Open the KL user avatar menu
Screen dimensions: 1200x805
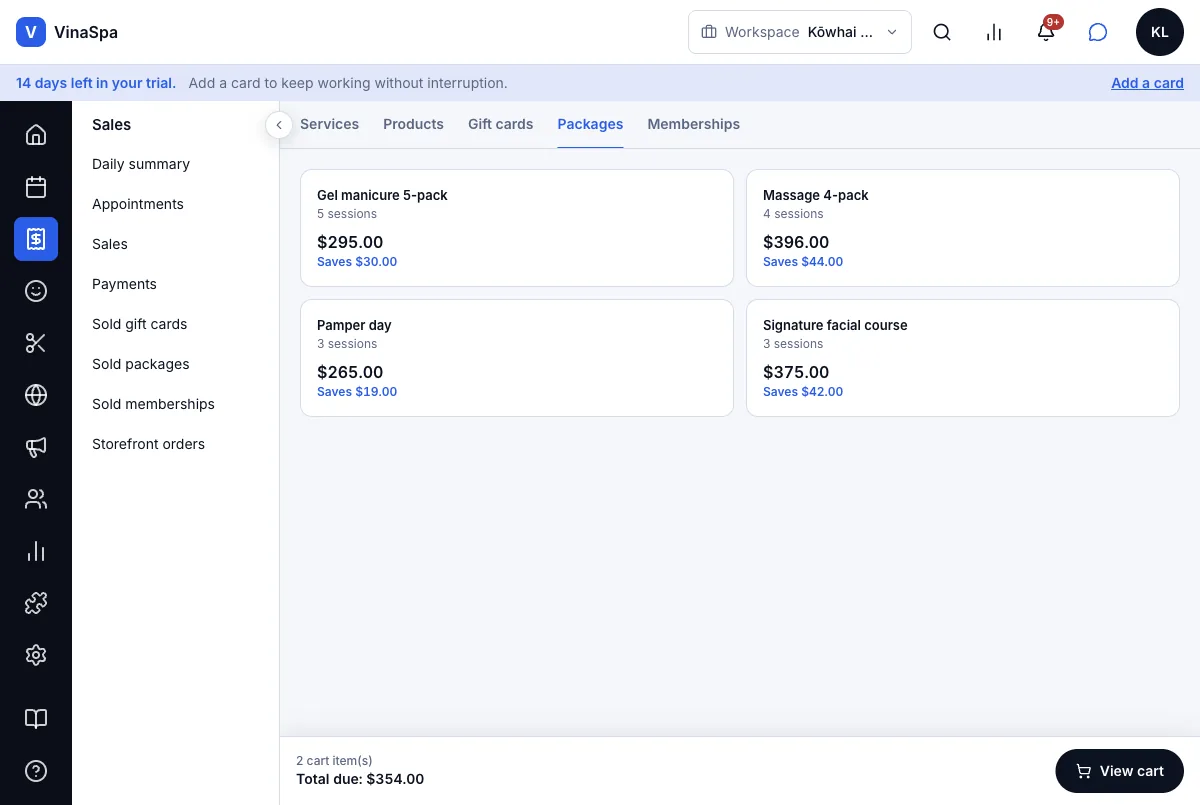point(1160,32)
